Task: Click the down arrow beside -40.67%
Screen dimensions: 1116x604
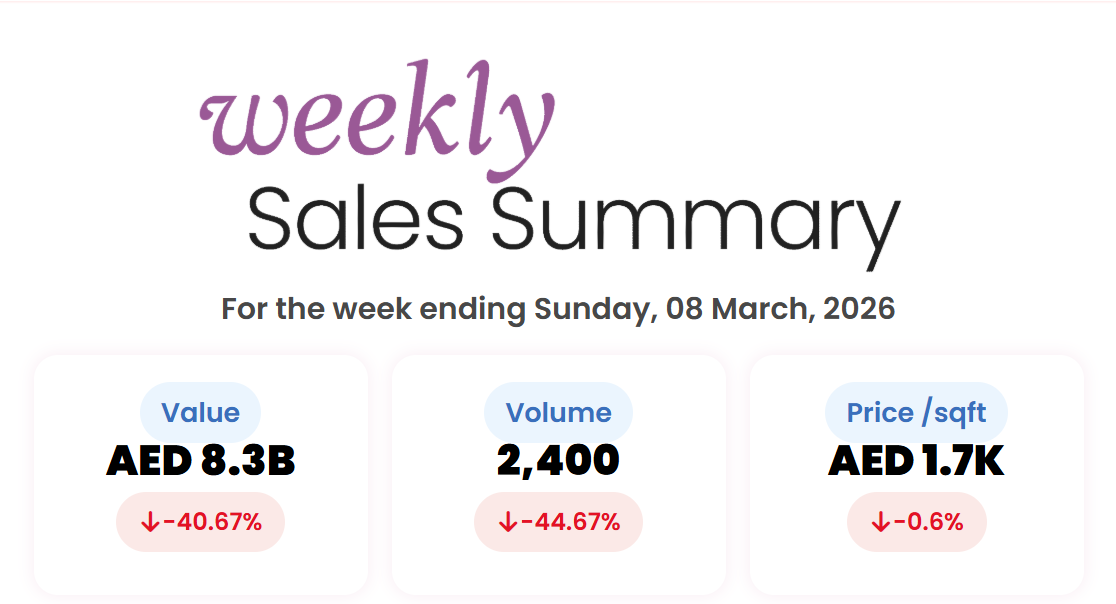Action: pos(150,522)
